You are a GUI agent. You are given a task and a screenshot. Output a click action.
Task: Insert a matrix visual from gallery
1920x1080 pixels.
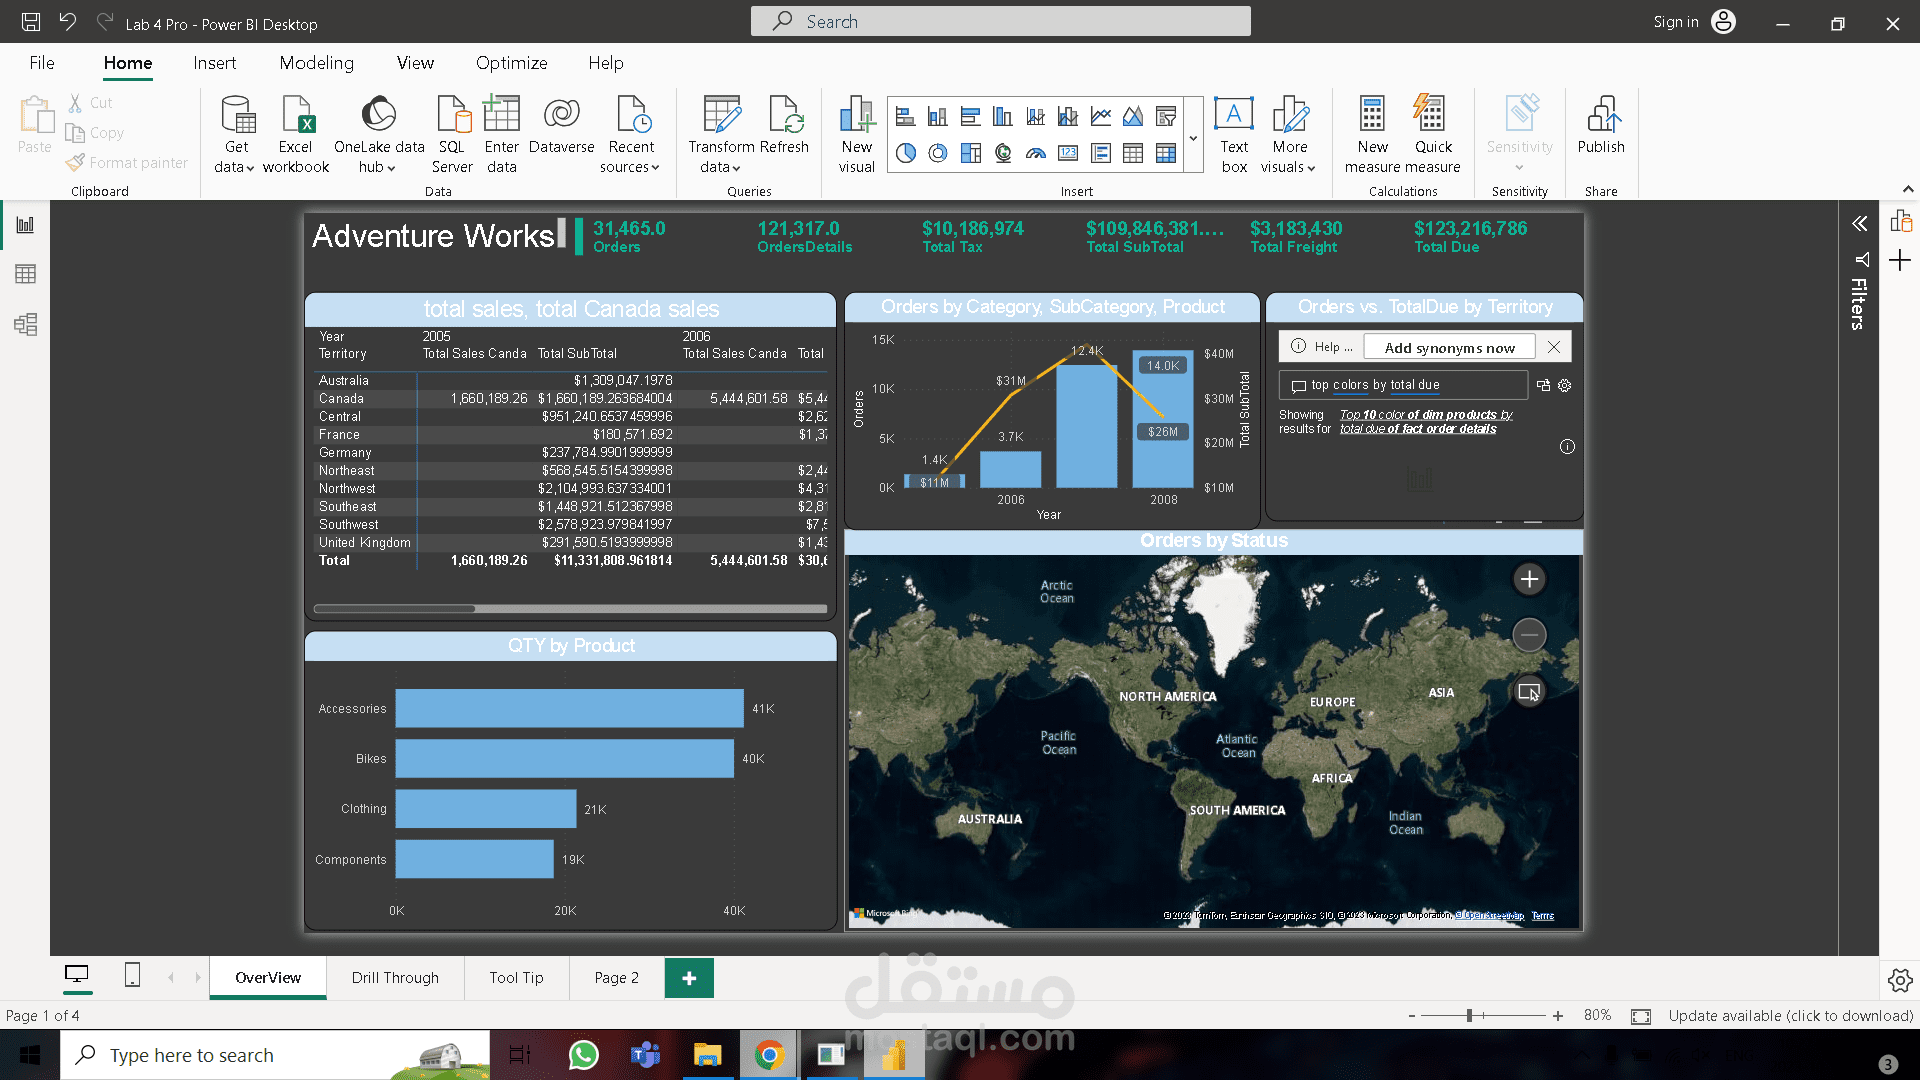[x=1166, y=153]
